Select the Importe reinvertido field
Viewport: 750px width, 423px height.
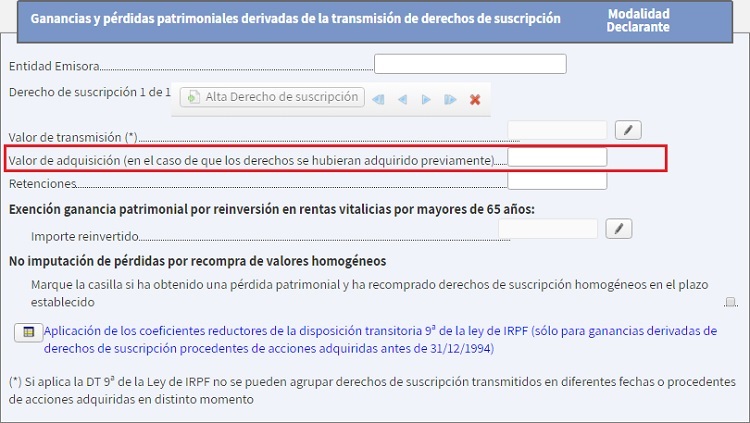coord(548,229)
